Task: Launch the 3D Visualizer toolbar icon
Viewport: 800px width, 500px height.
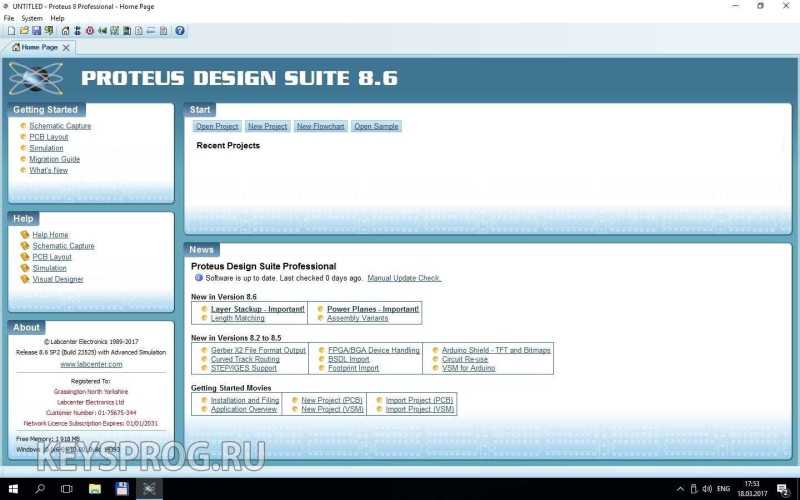Action: (x=103, y=31)
